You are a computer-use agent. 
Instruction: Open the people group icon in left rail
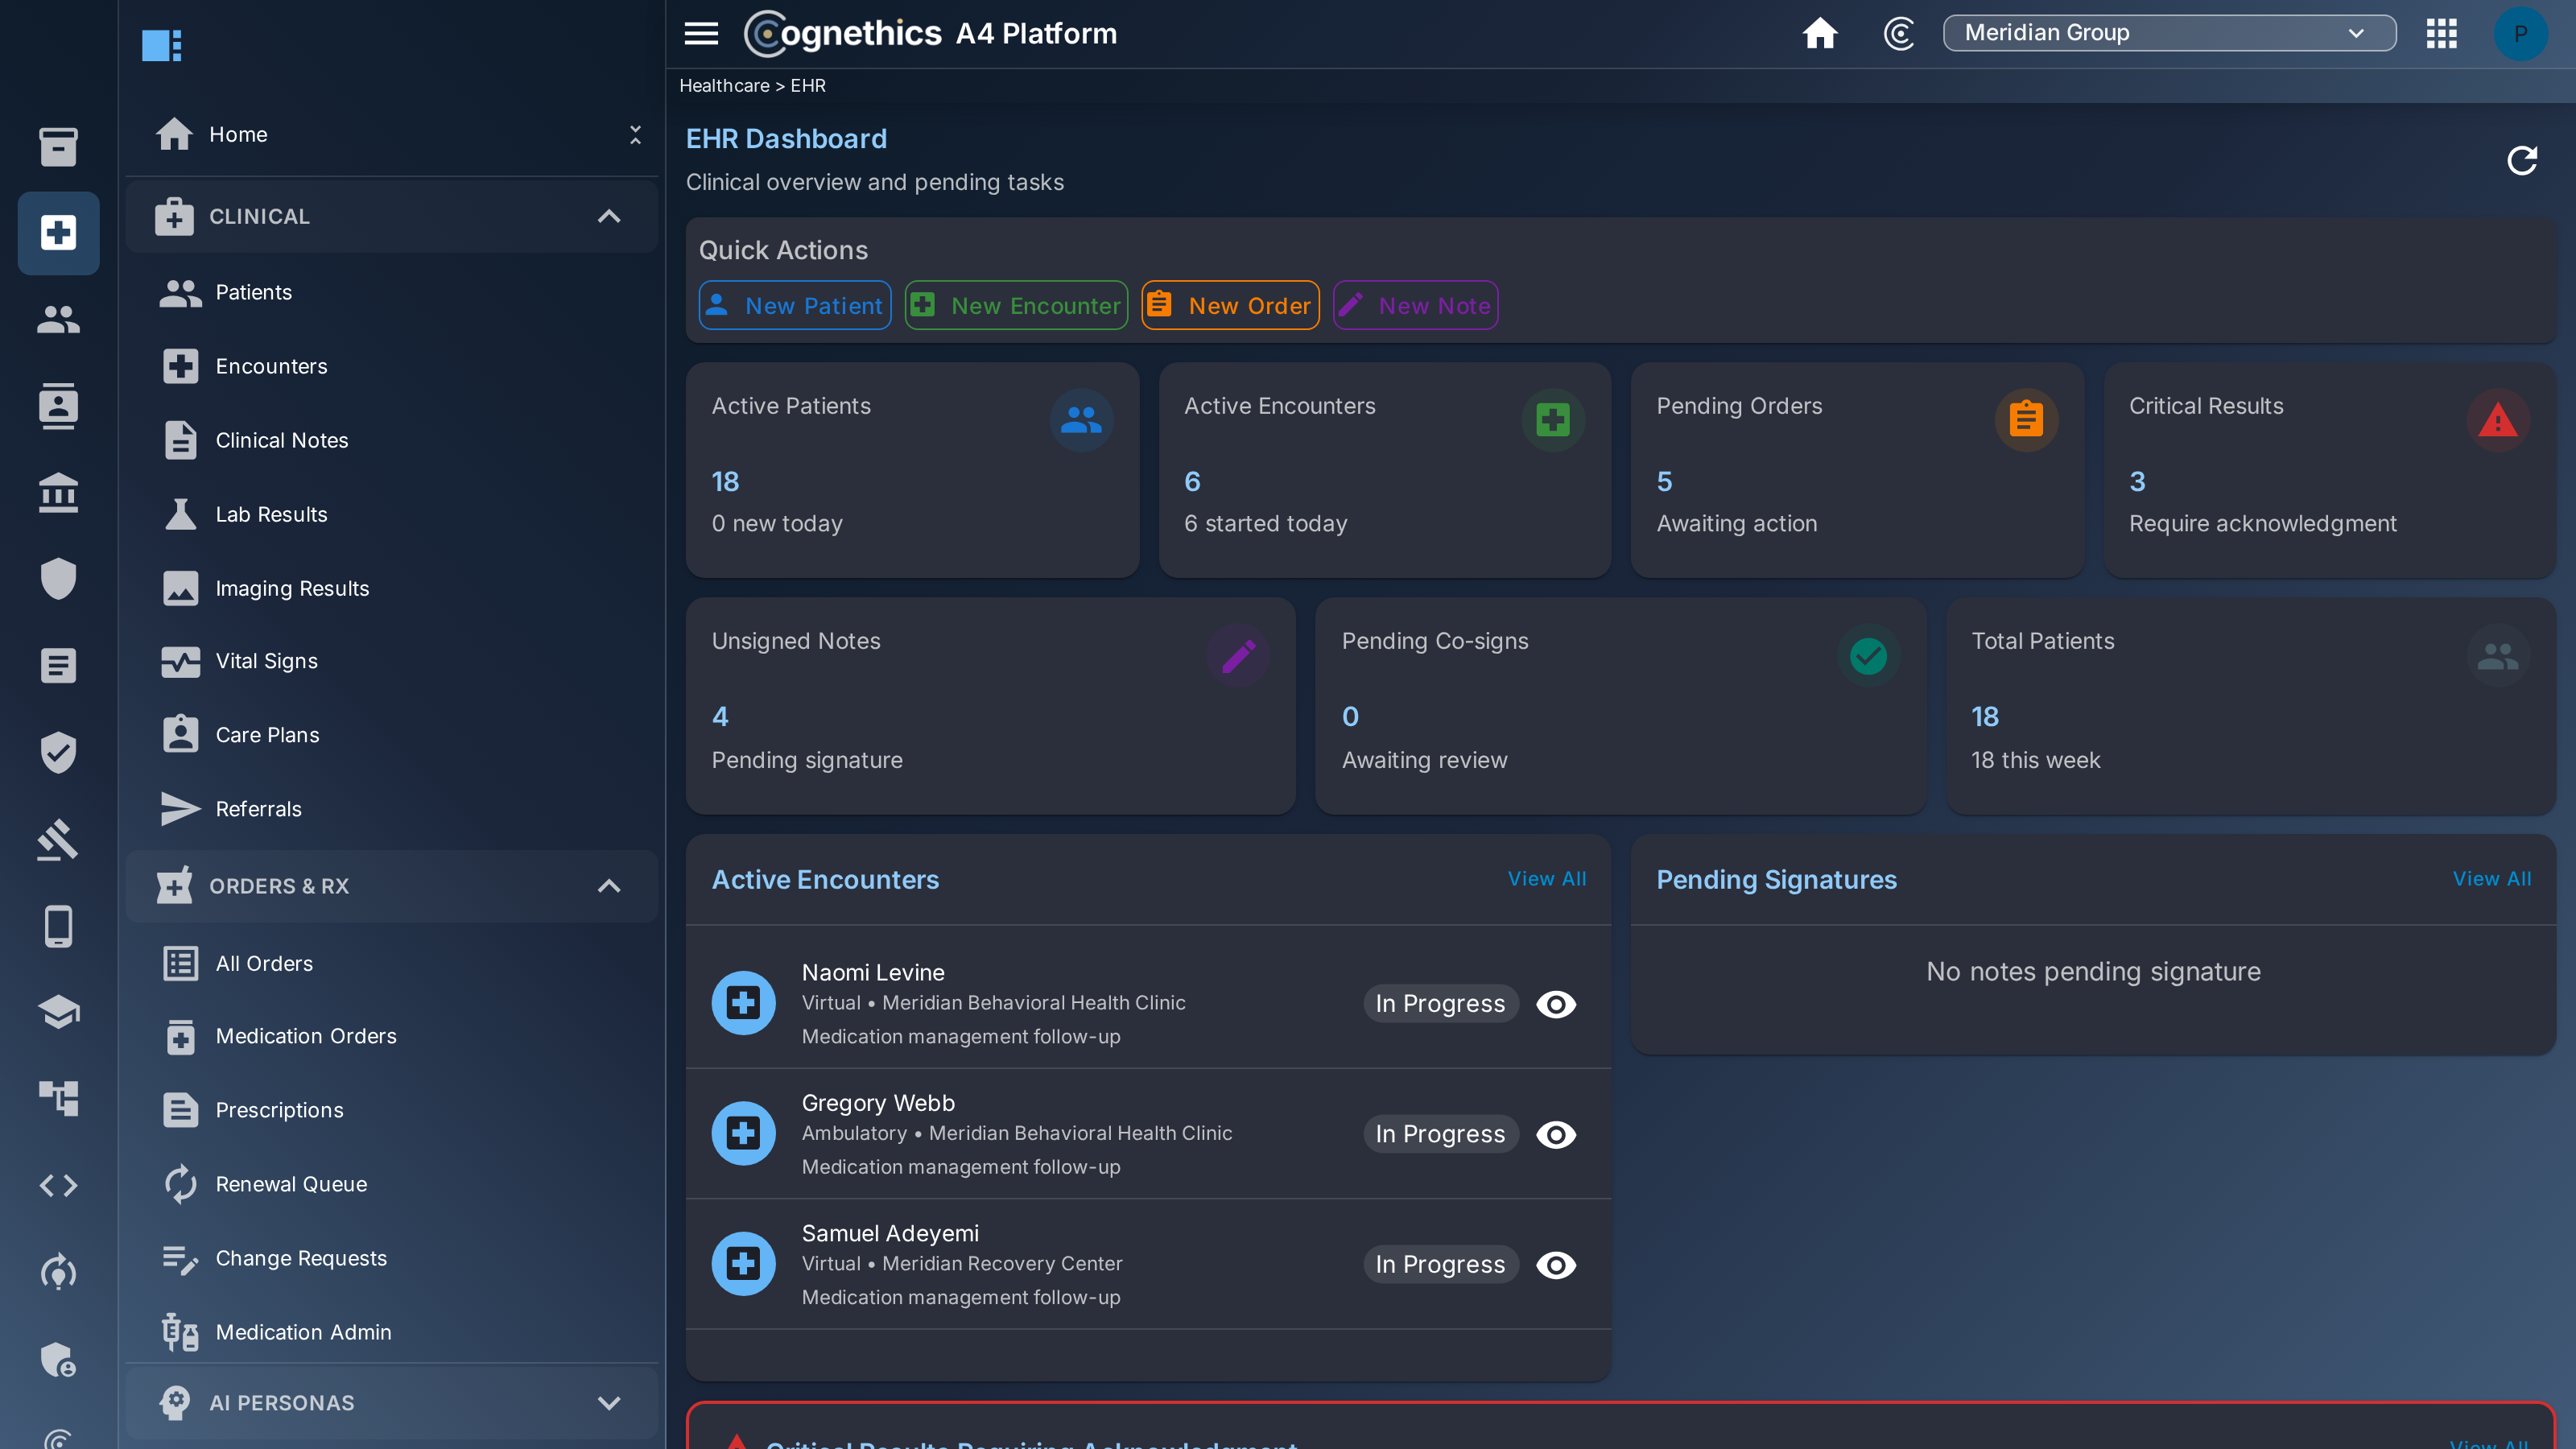tap(58, 319)
